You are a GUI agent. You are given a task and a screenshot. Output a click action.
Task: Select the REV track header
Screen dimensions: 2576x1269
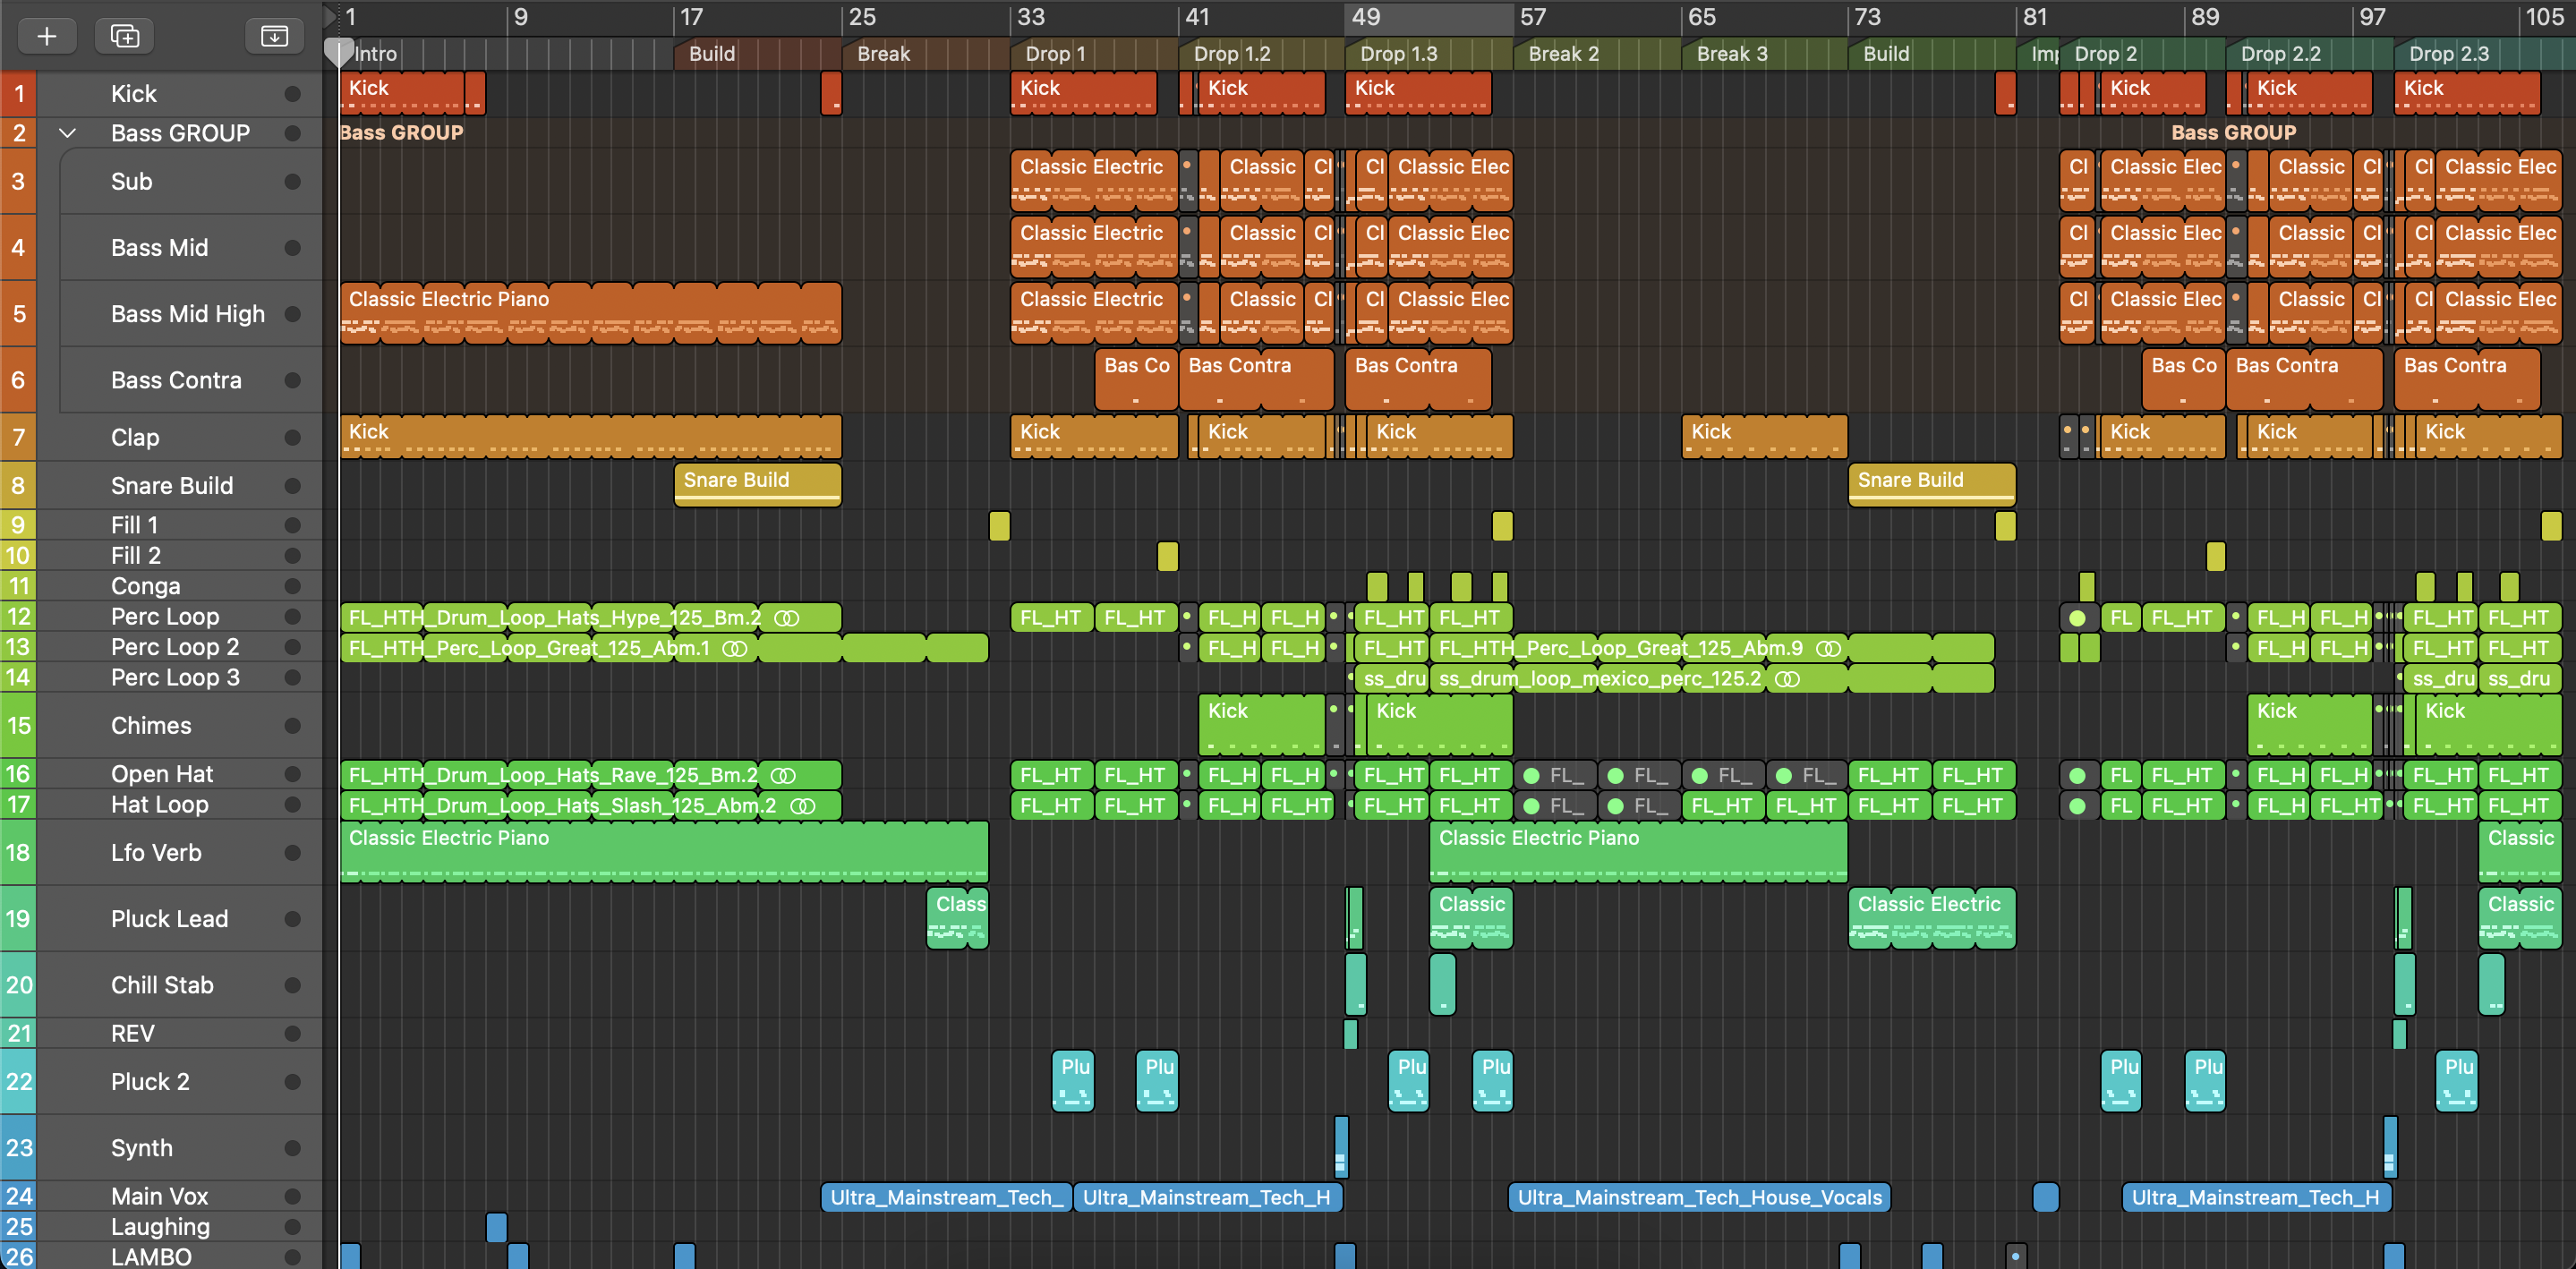point(180,1034)
